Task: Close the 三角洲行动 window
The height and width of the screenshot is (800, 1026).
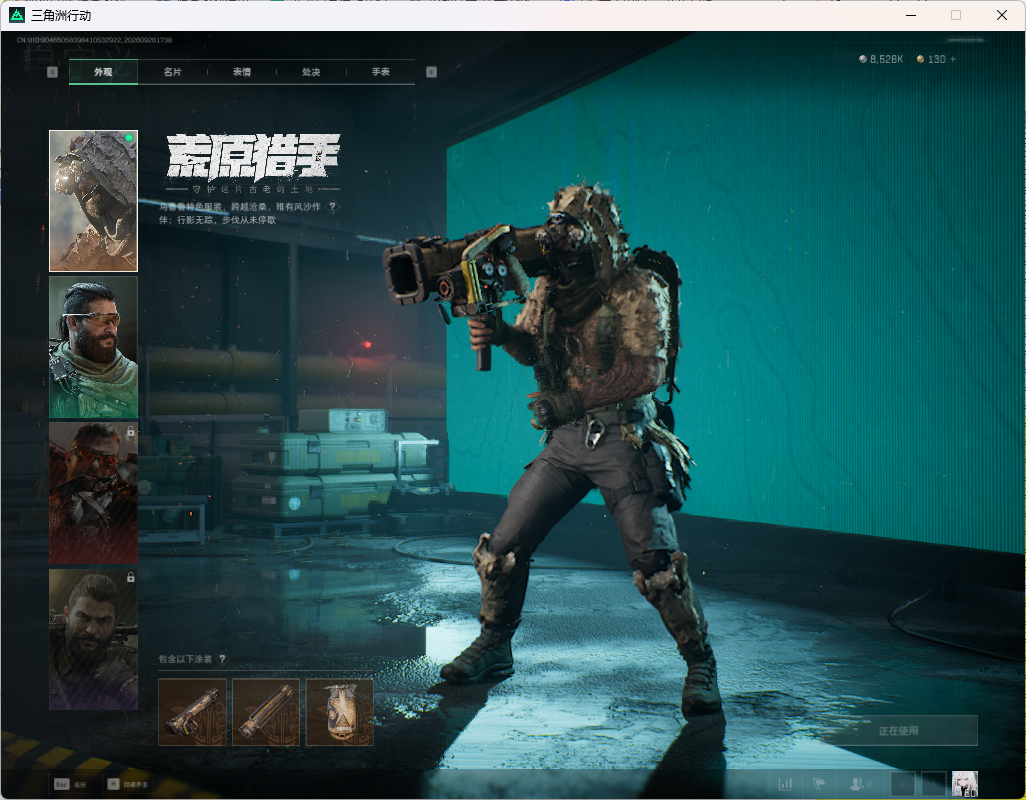Action: [x=1002, y=15]
